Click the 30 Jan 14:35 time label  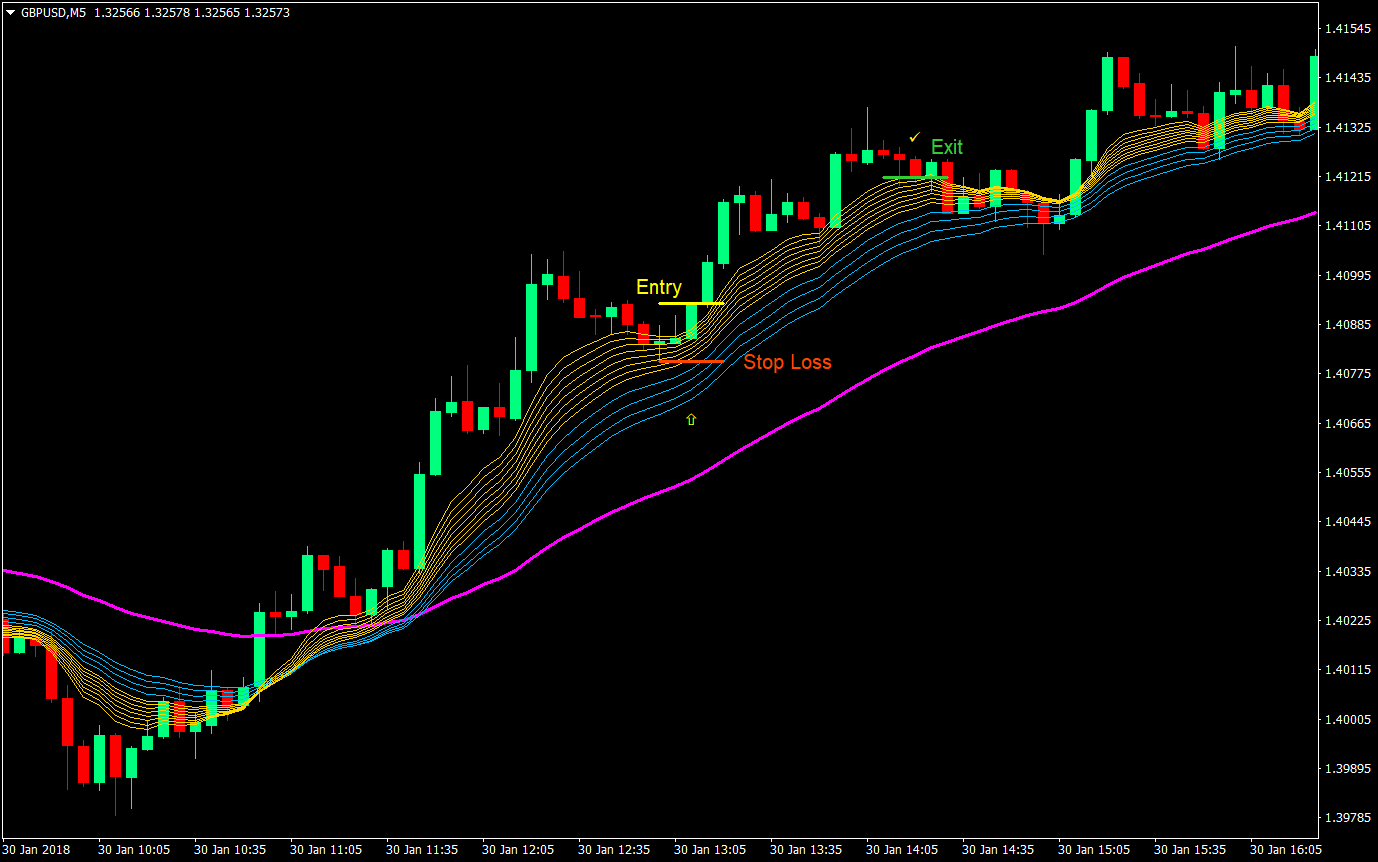[x=998, y=850]
